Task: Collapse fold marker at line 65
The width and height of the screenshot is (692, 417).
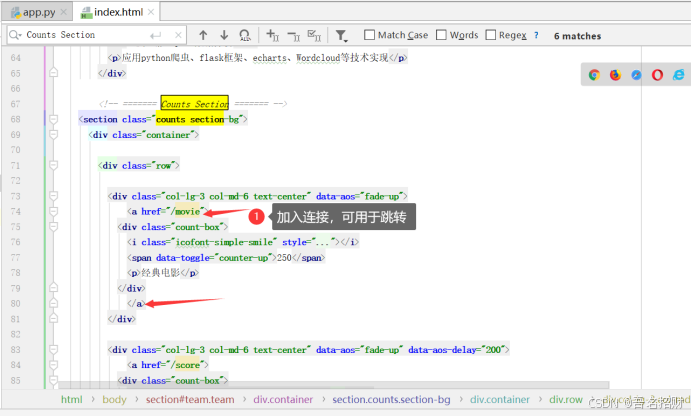Action: [x=53, y=72]
